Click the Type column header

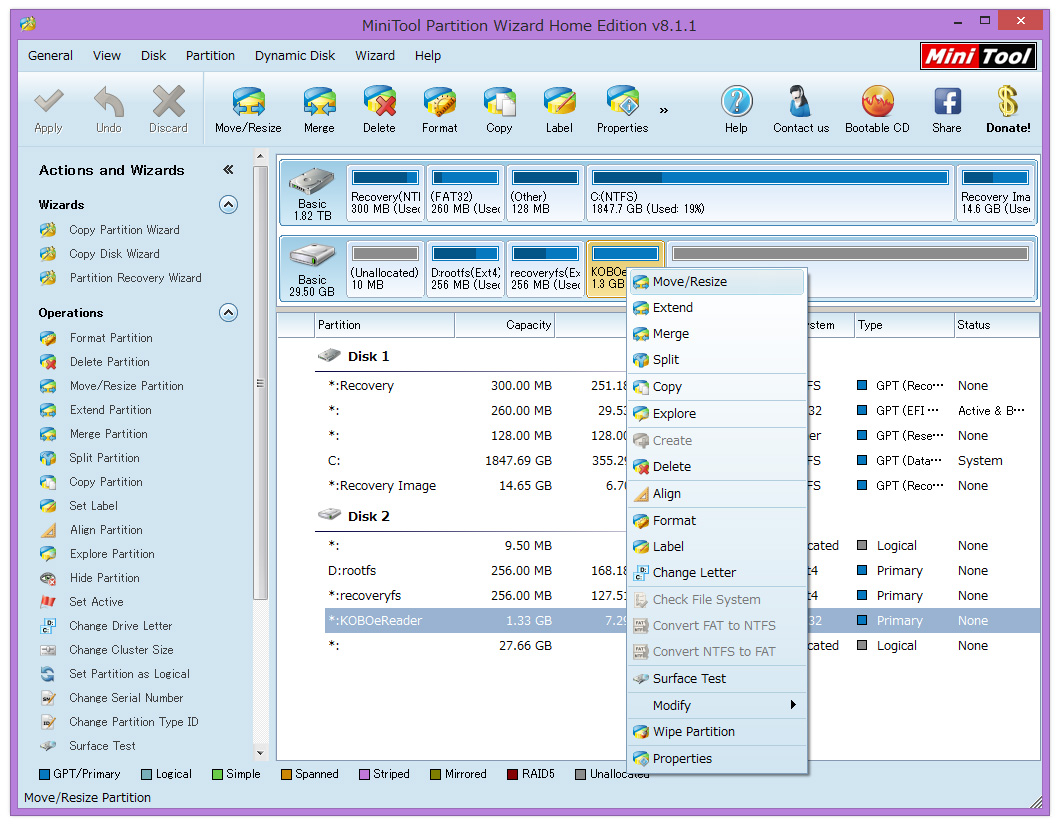pyautogui.click(x=903, y=325)
